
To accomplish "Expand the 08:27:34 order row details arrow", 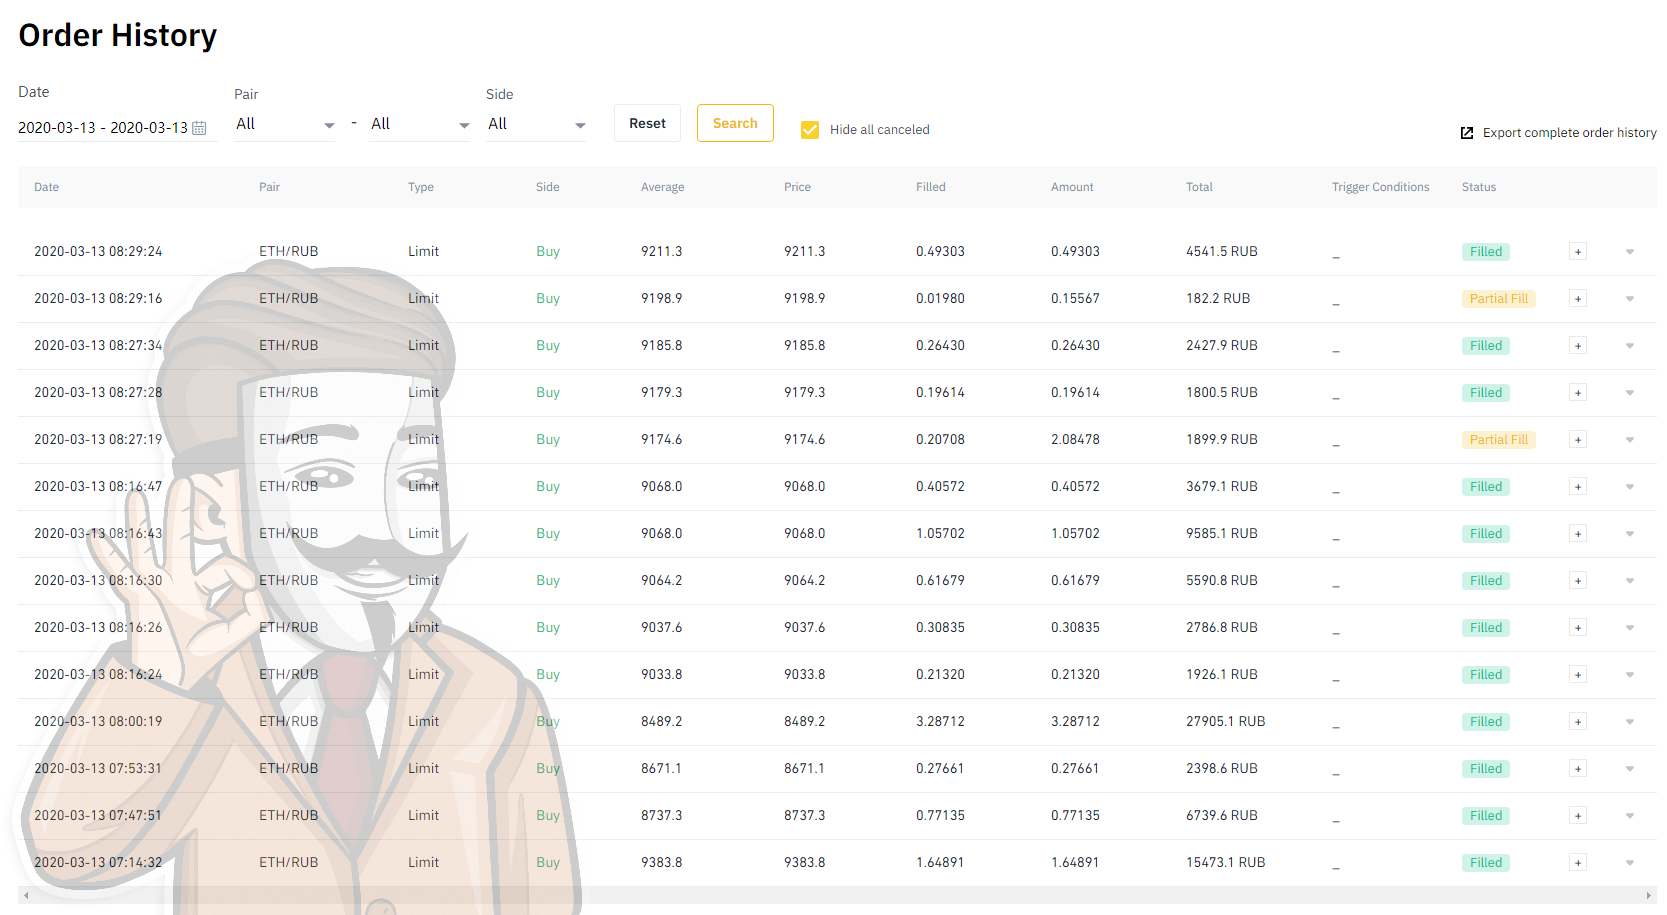I will (x=1630, y=346).
